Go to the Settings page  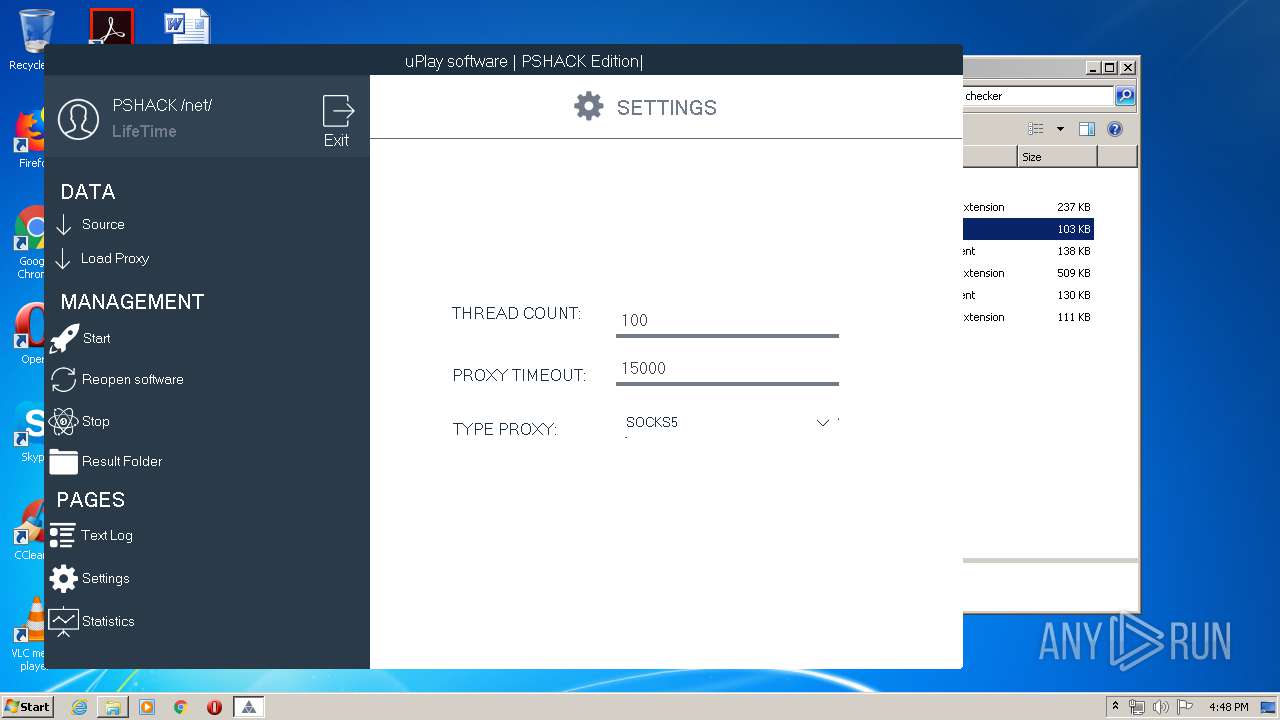(x=106, y=578)
